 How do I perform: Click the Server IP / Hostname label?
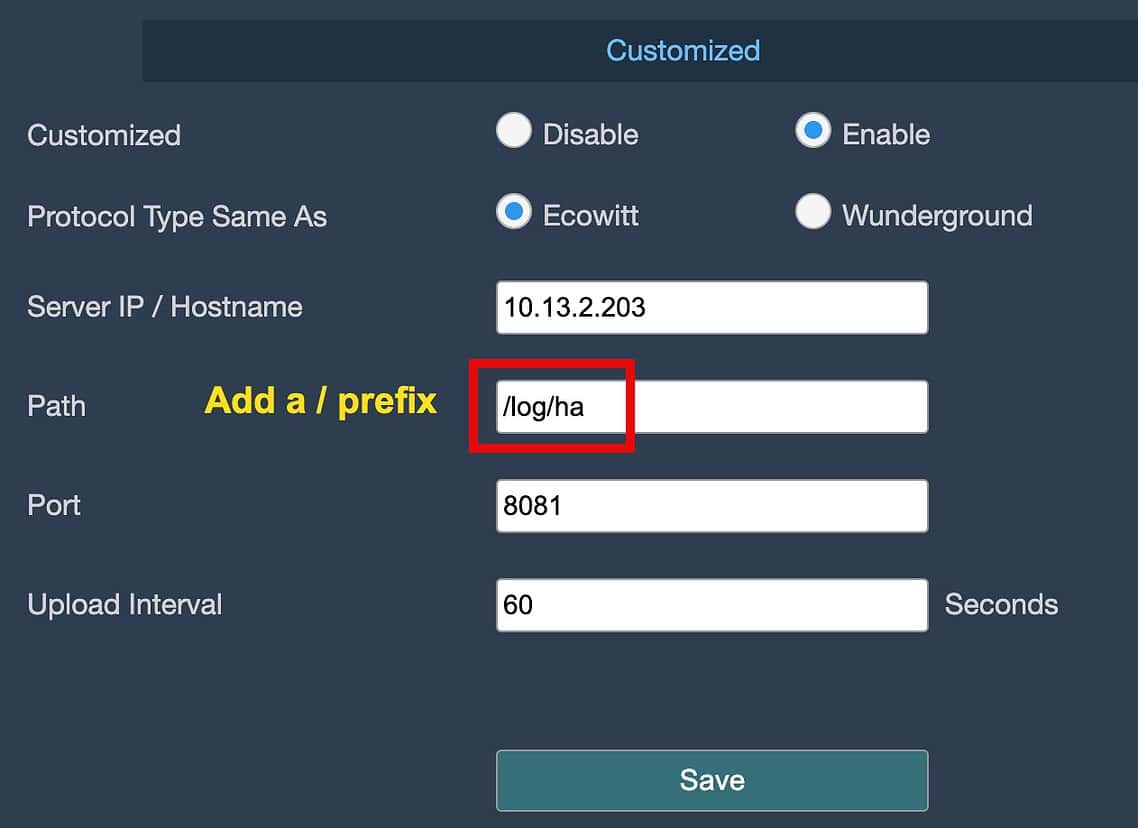point(165,307)
